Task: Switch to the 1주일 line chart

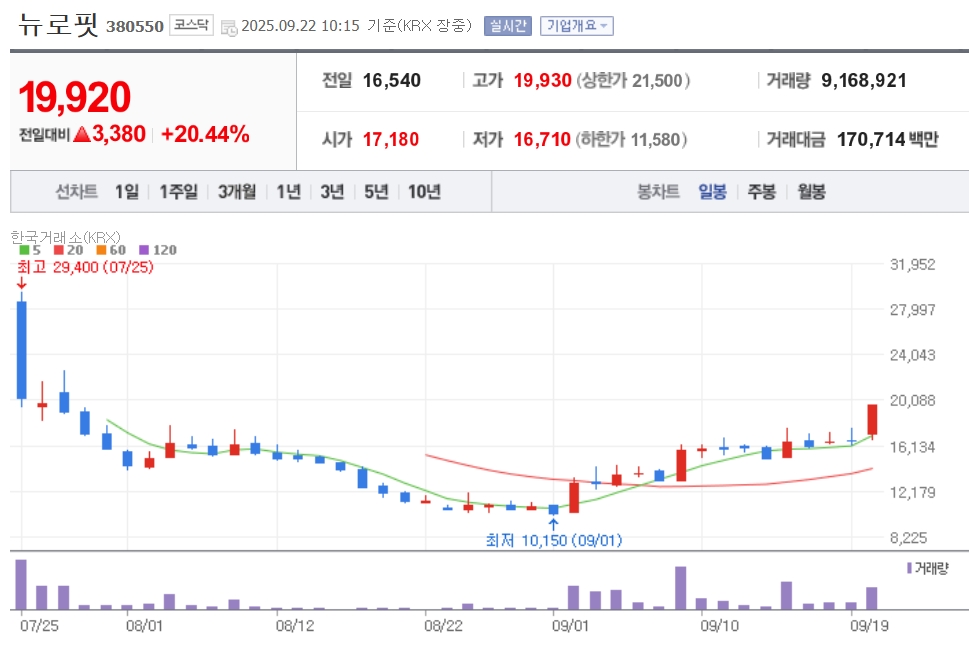Action: point(179,192)
